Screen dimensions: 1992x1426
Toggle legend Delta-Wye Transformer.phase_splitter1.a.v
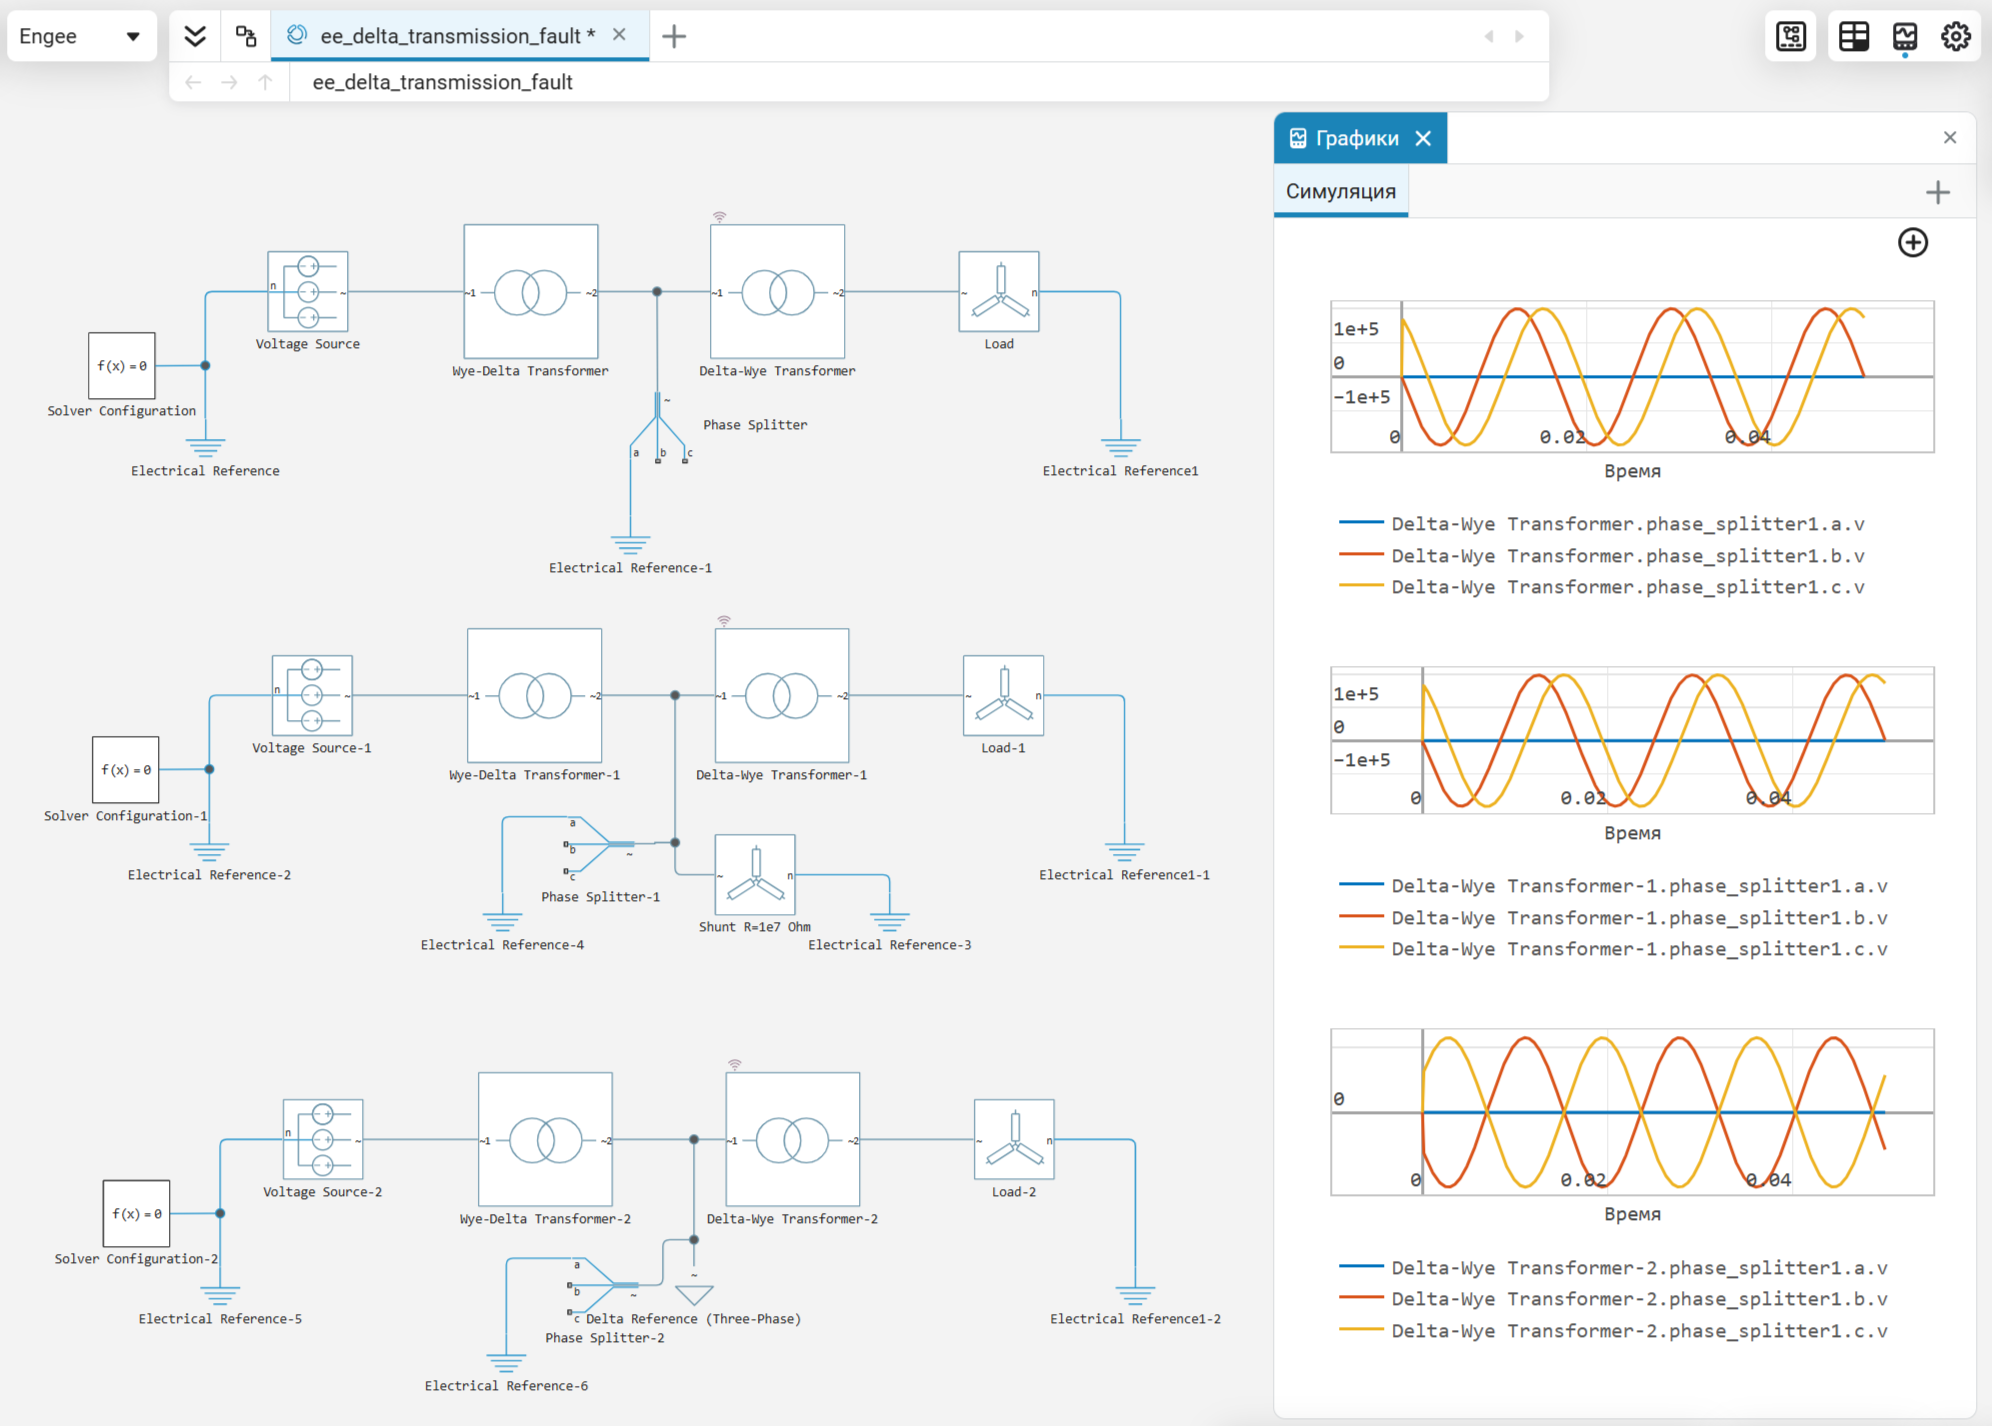pyautogui.click(x=1602, y=524)
